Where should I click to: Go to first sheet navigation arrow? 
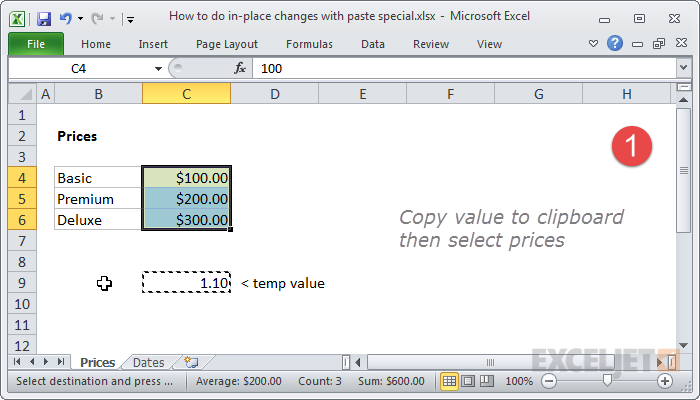click(x=17, y=362)
